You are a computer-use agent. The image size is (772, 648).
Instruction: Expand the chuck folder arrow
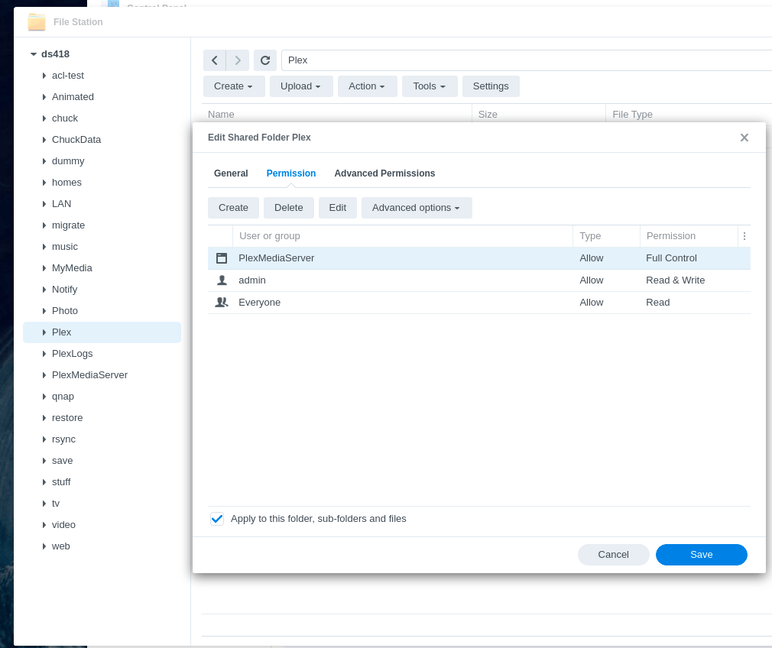pyautogui.click(x=44, y=119)
